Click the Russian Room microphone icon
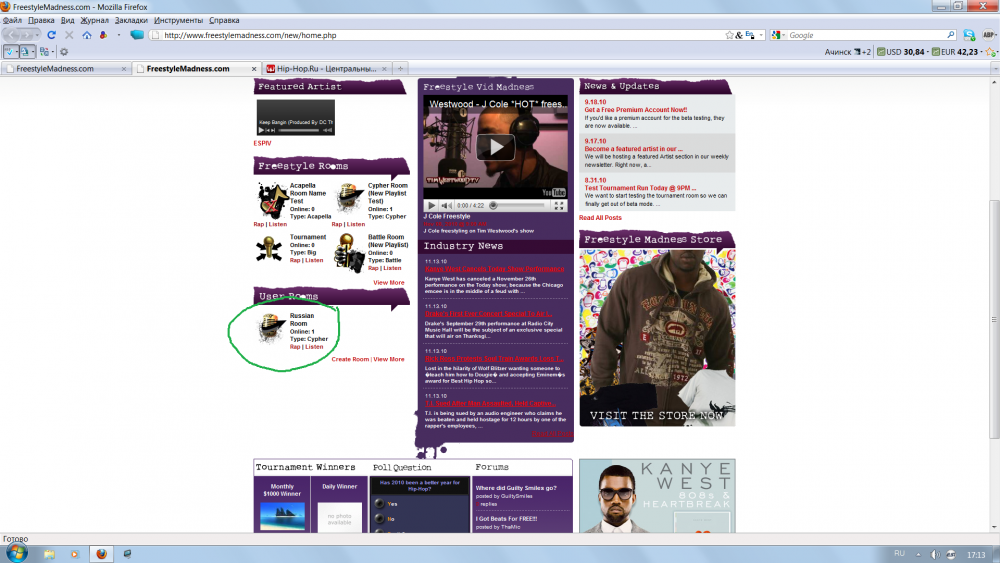 pyautogui.click(x=272, y=328)
